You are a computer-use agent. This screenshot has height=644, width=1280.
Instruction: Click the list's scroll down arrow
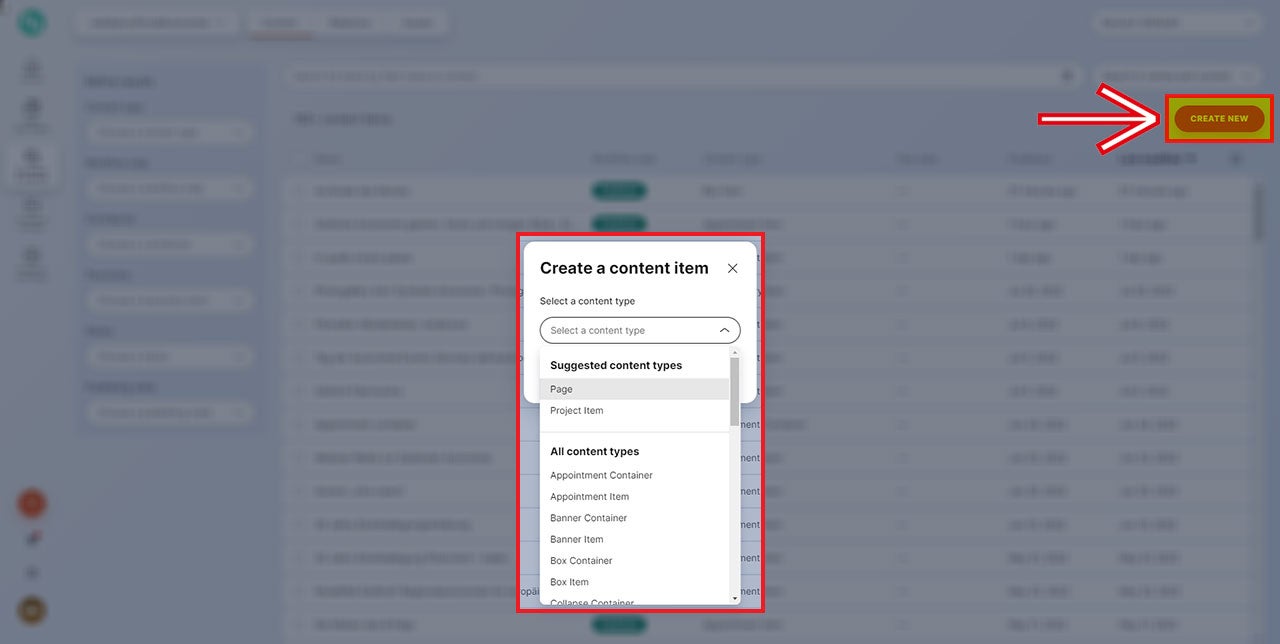(x=735, y=598)
